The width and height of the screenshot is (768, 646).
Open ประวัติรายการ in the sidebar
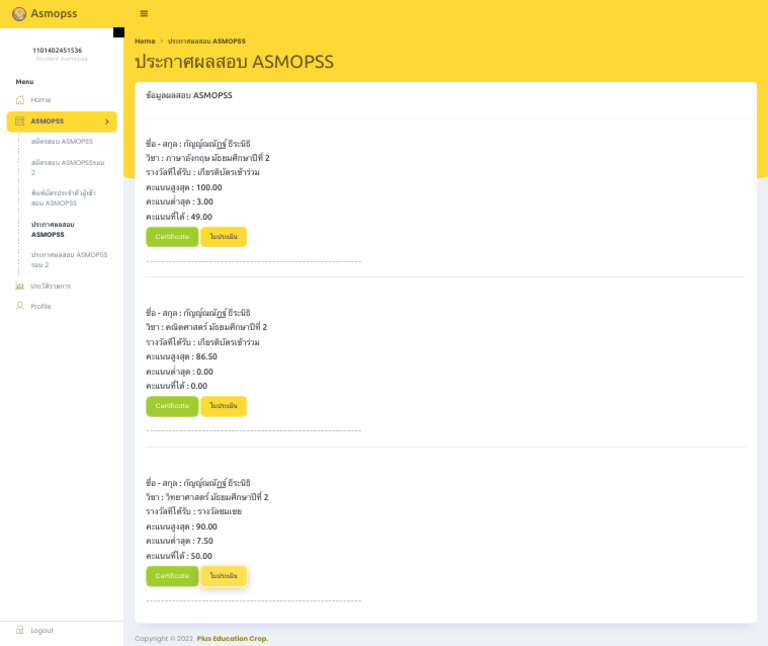click(51, 286)
